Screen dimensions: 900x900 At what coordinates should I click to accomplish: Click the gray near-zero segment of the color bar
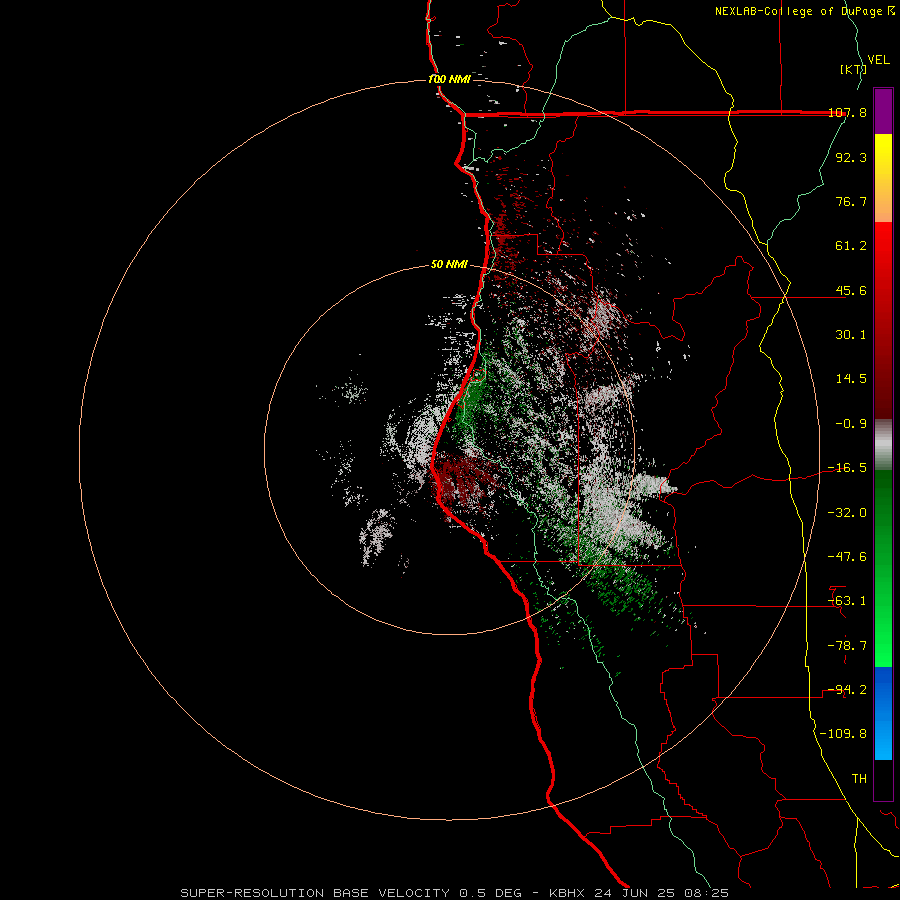click(883, 445)
